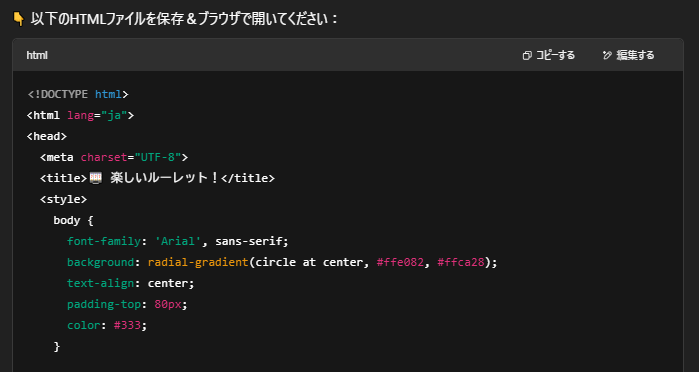Viewport: 699px width, 372px height.
Task: Click the text-align: center; line
Action: coord(131,283)
